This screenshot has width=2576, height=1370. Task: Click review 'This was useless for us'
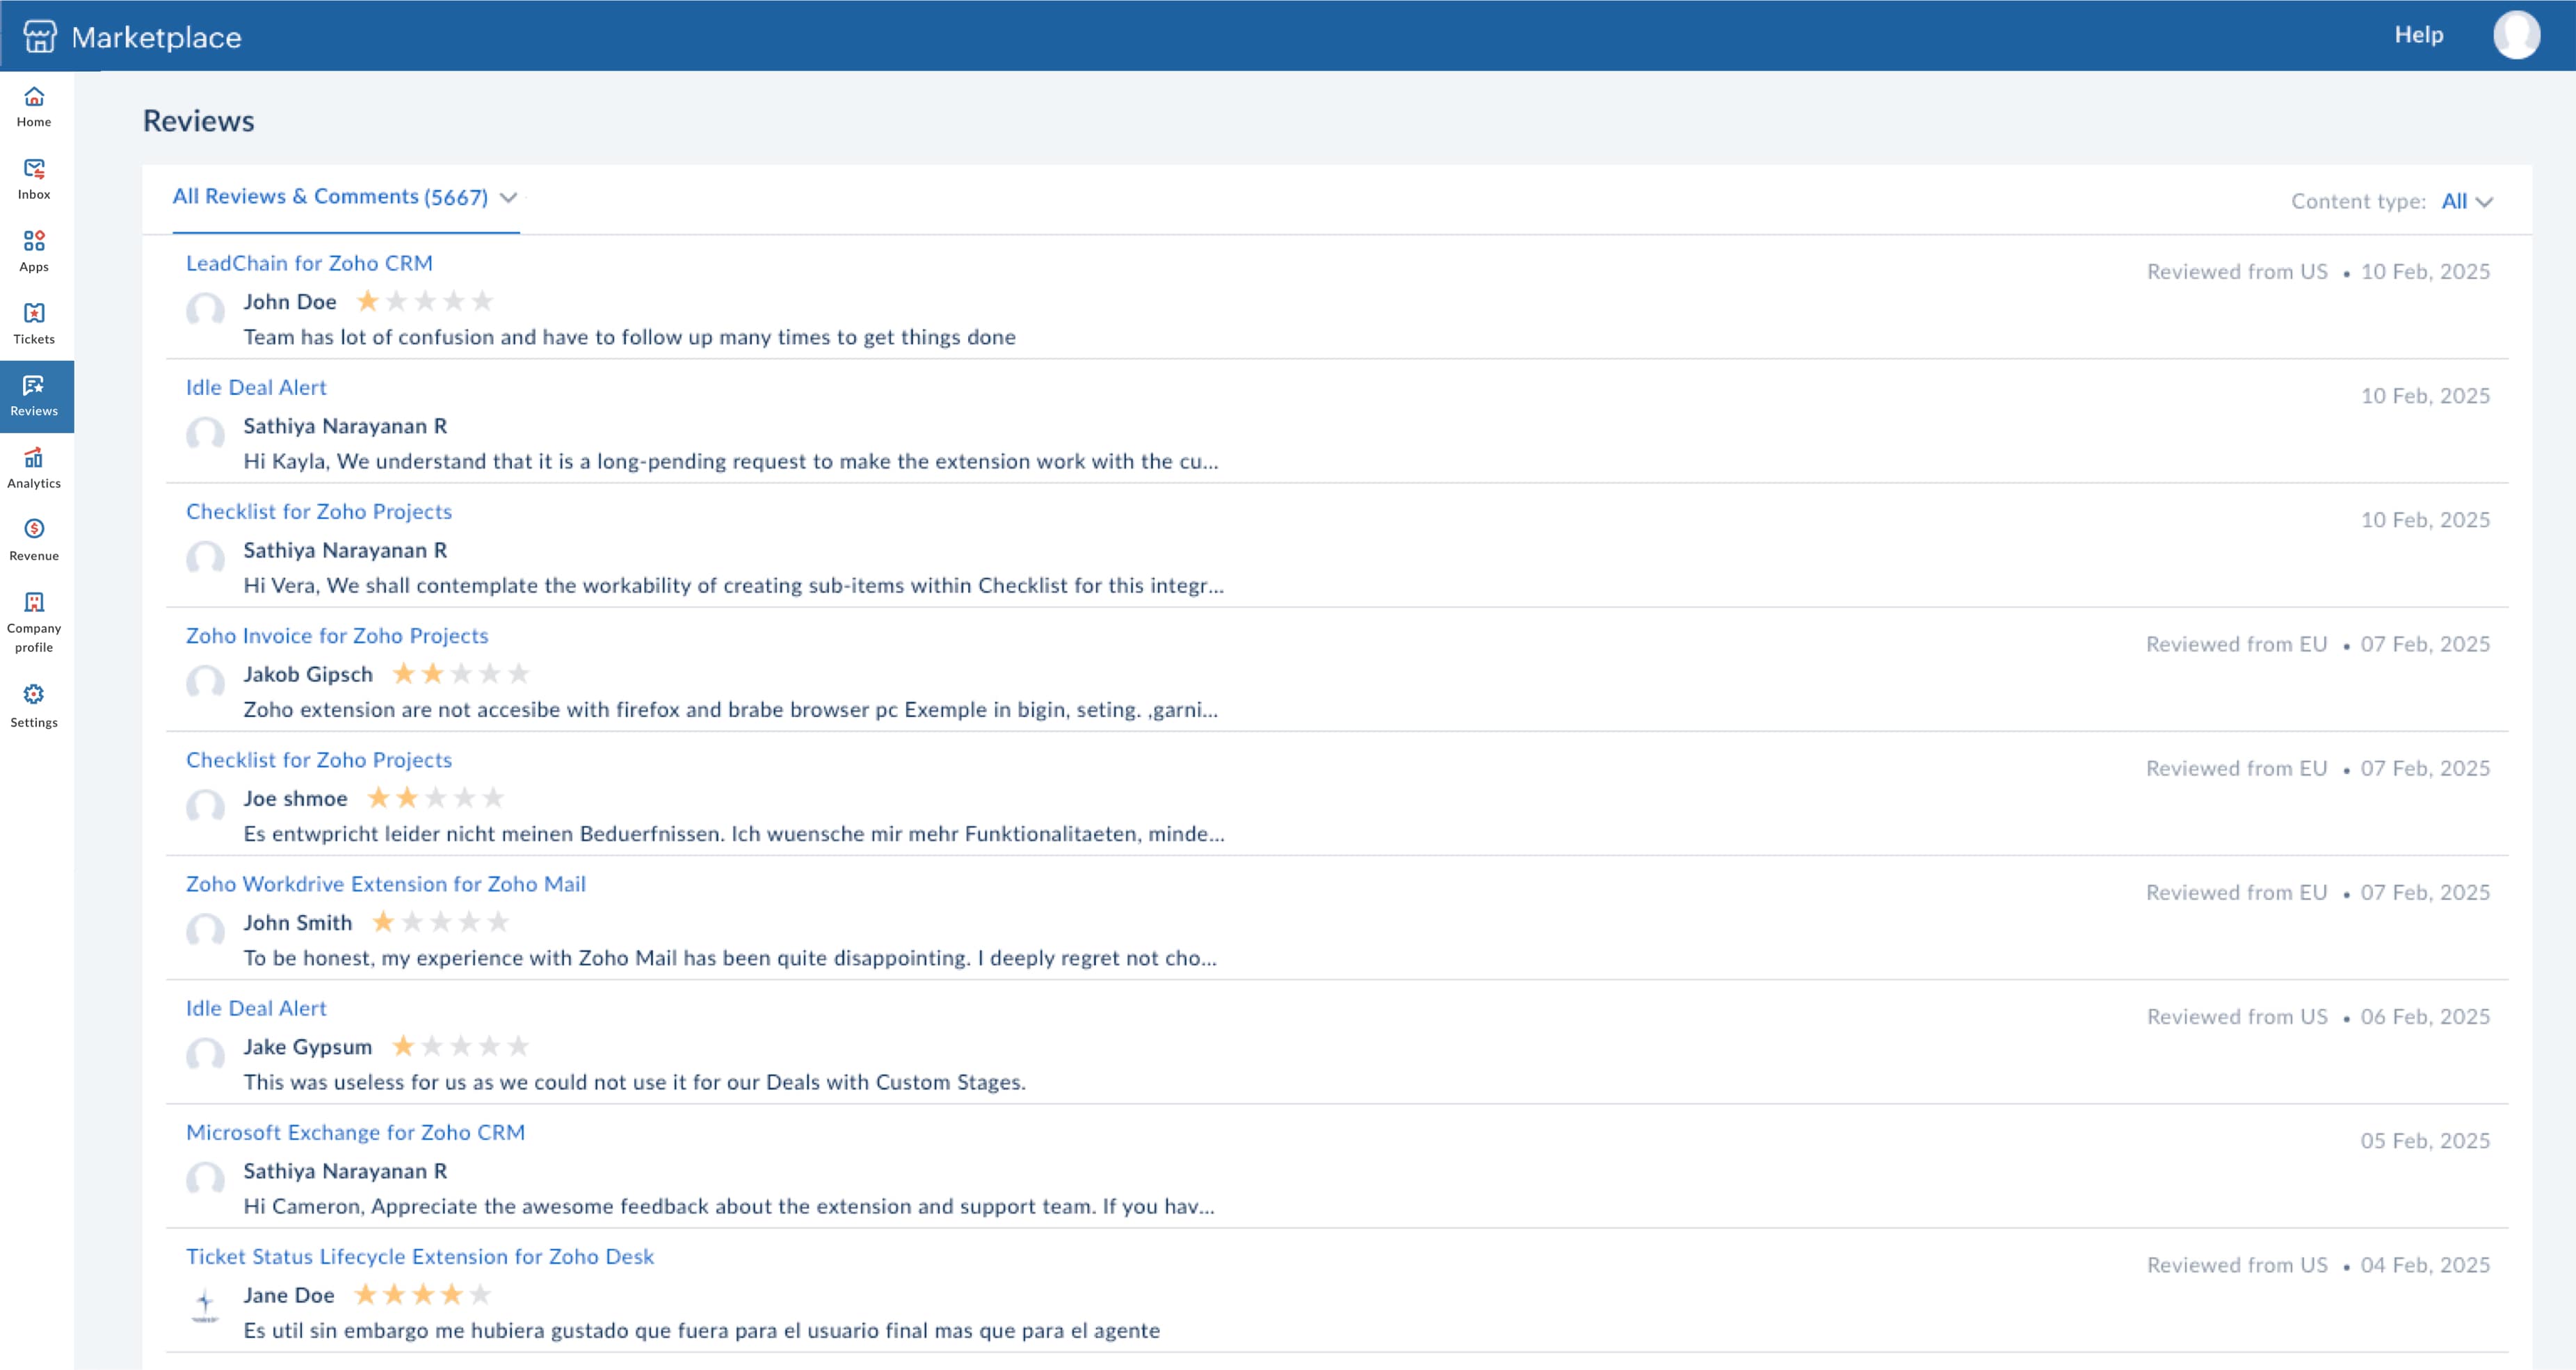[x=635, y=1082]
